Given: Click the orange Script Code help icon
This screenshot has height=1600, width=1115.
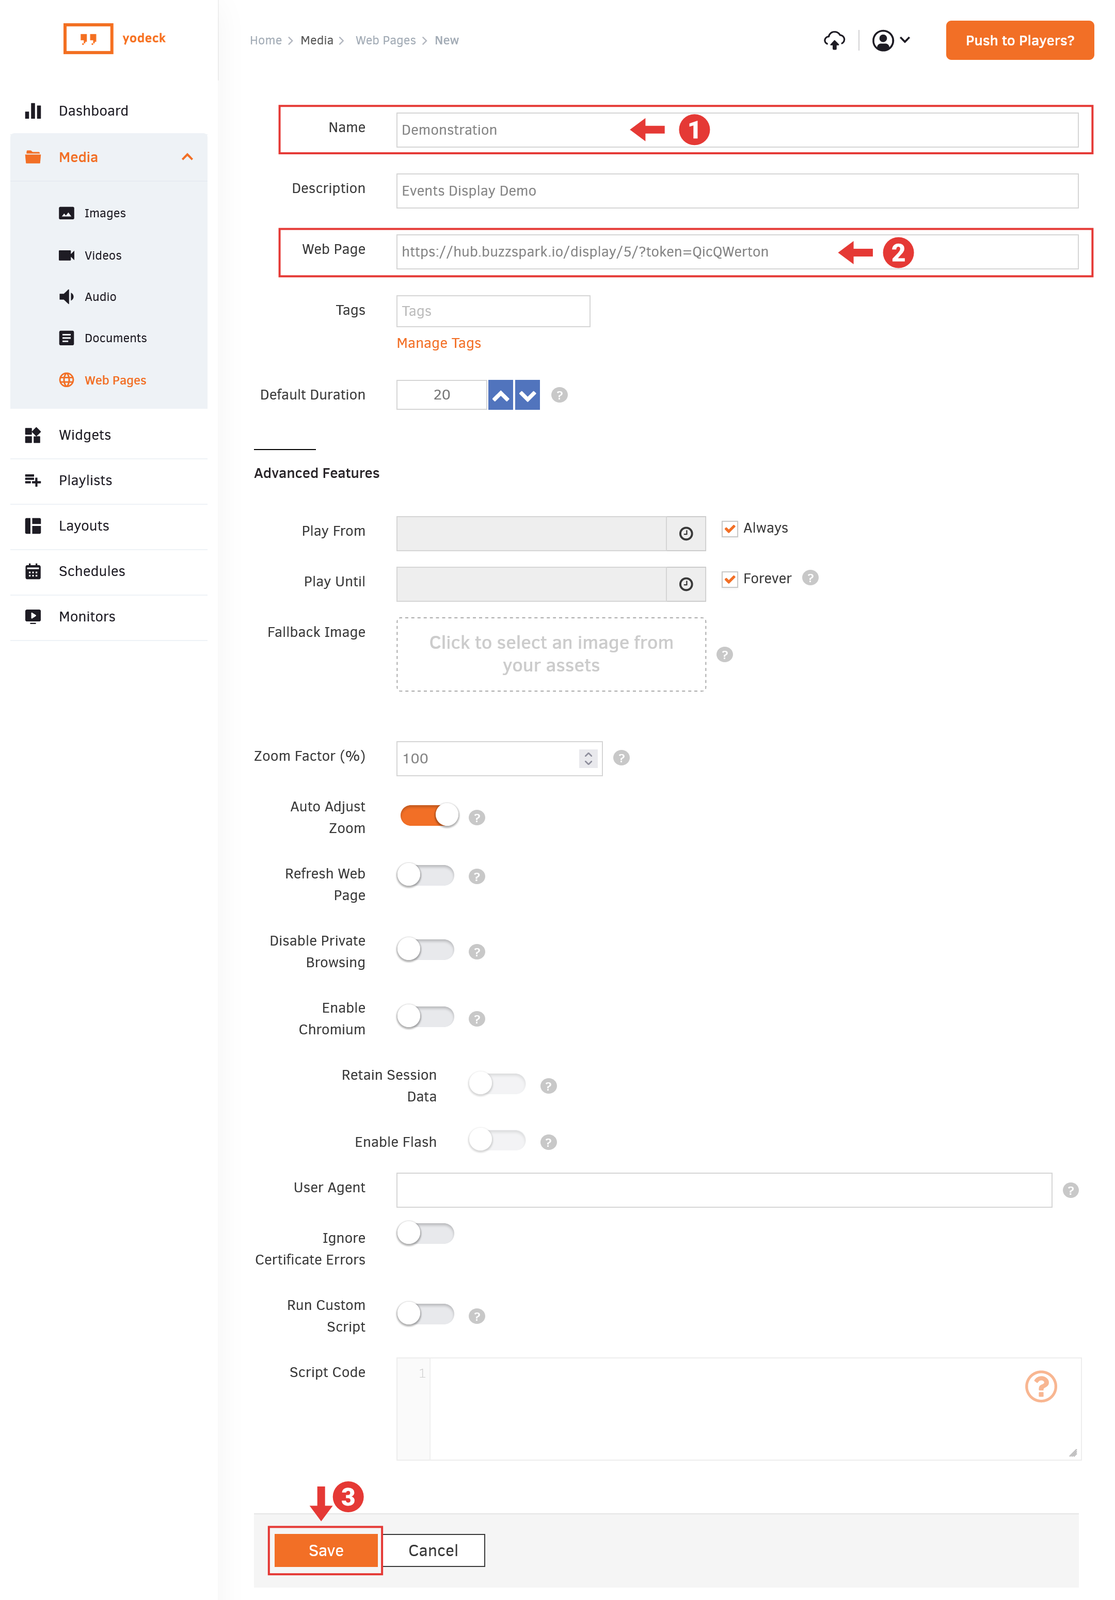Looking at the screenshot, I should click(x=1041, y=1386).
